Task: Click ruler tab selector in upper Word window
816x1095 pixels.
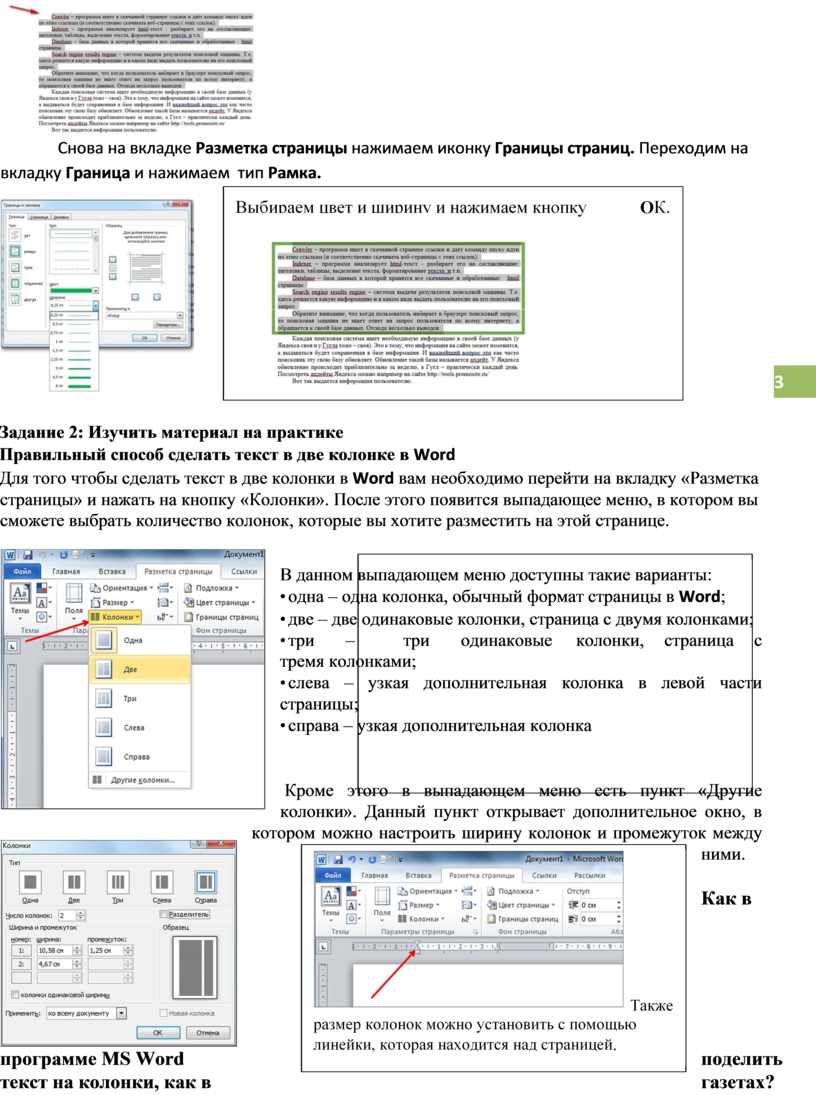Action: (x=12, y=646)
